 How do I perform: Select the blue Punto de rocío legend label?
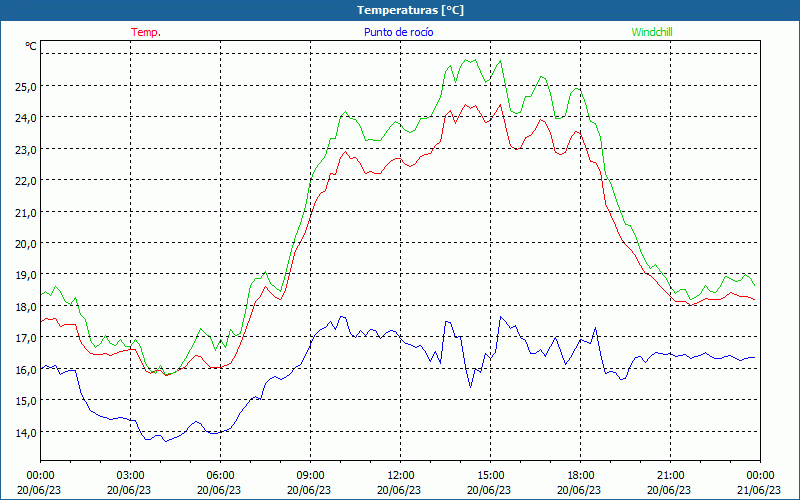(x=398, y=32)
